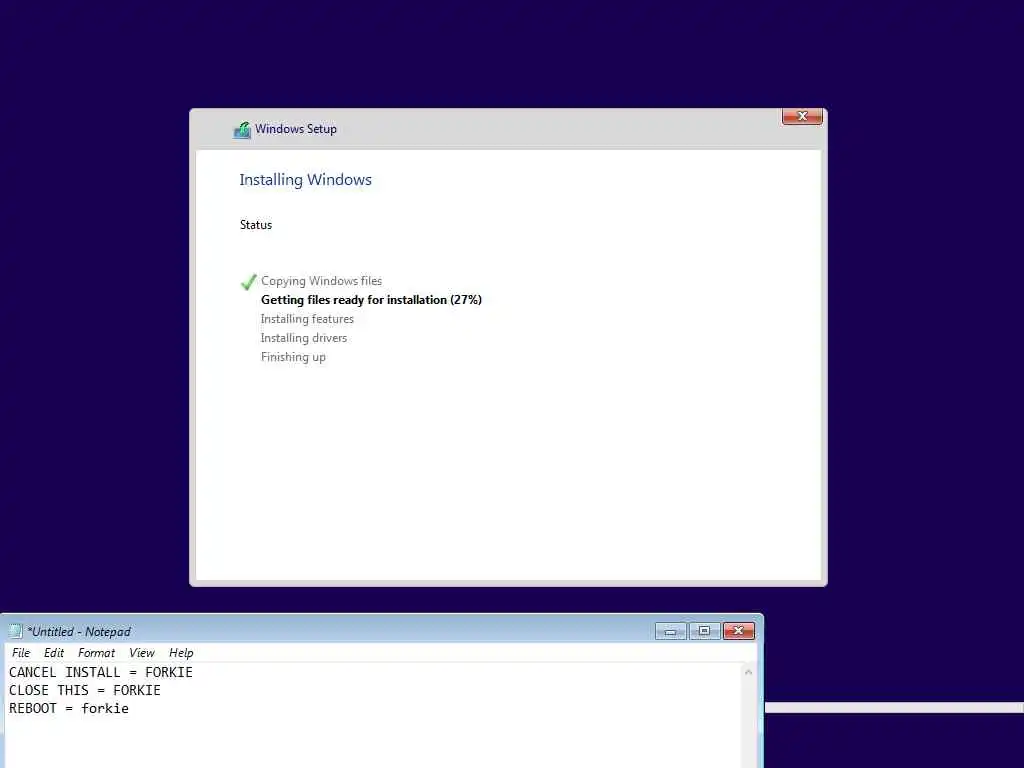Click the 'REBOOT = forkie' line in Notepad

(69, 709)
